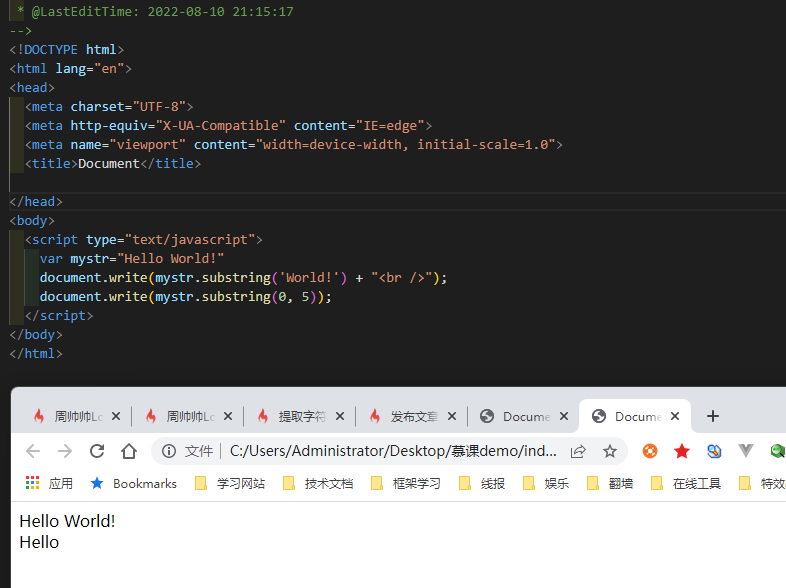This screenshot has height=588, width=786.
Task: Open the 线报 bookmark folder
Action: point(482,483)
